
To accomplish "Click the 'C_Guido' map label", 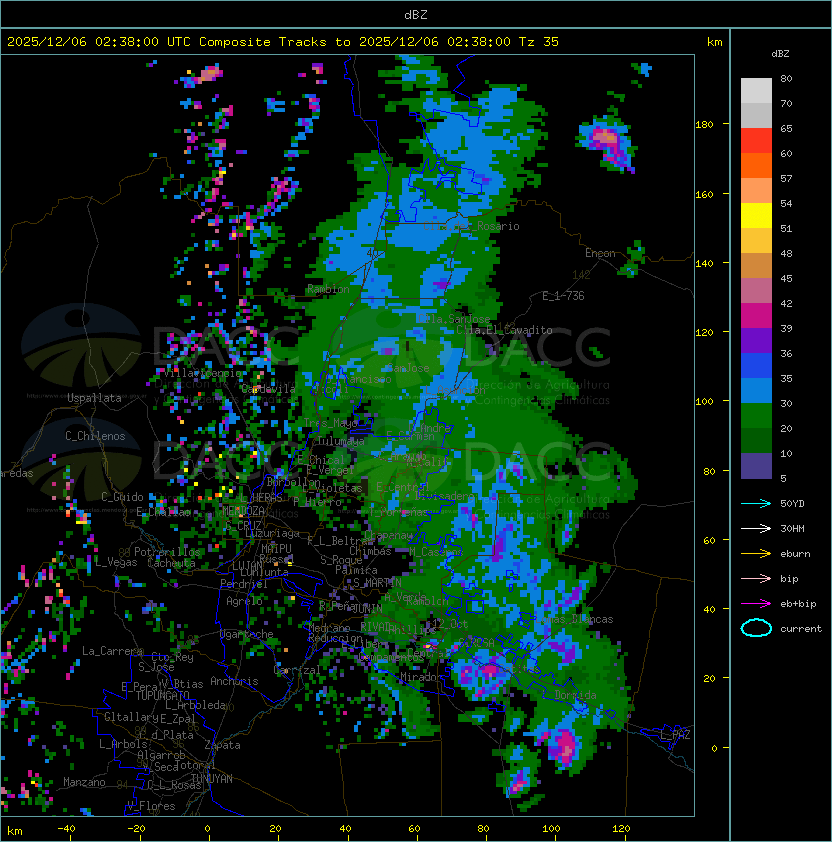I will pos(122,497).
